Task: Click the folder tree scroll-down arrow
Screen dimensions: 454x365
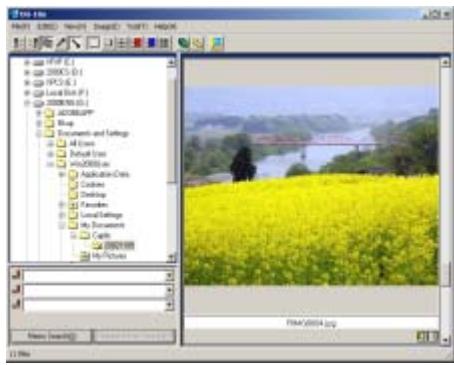Action: tap(171, 257)
